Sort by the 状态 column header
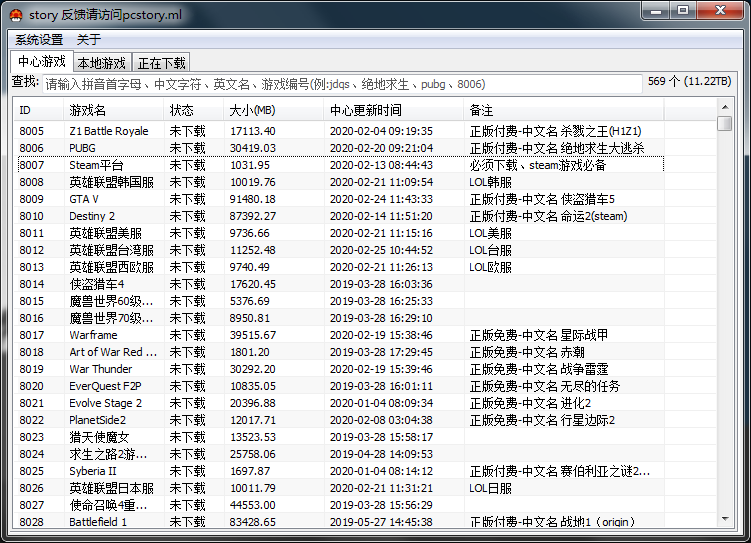 pos(193,111)
